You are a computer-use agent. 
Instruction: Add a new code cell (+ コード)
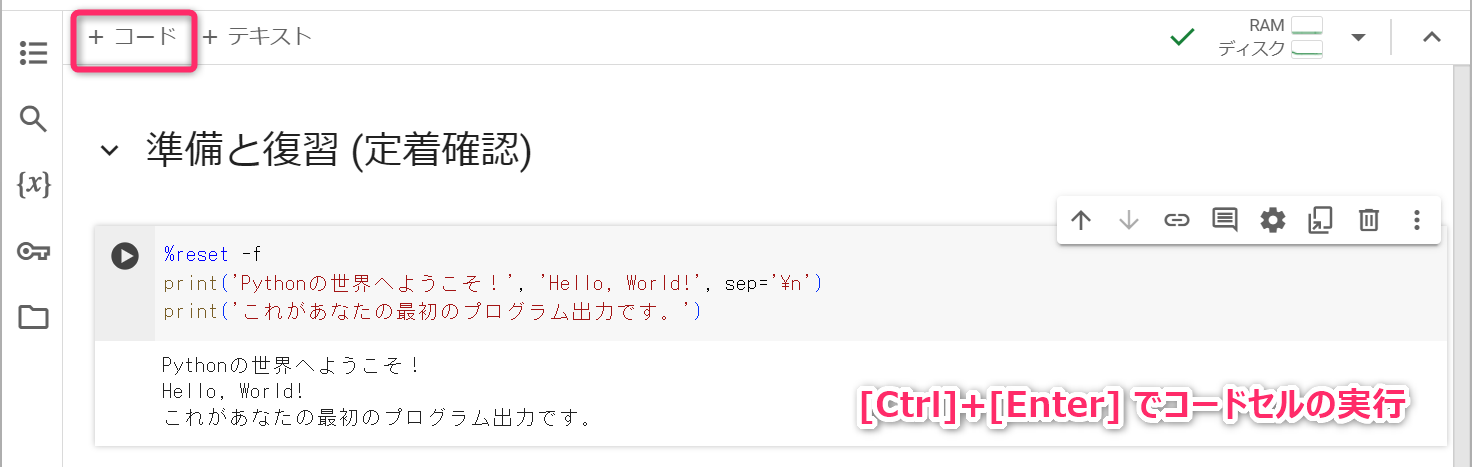(133, 37)
